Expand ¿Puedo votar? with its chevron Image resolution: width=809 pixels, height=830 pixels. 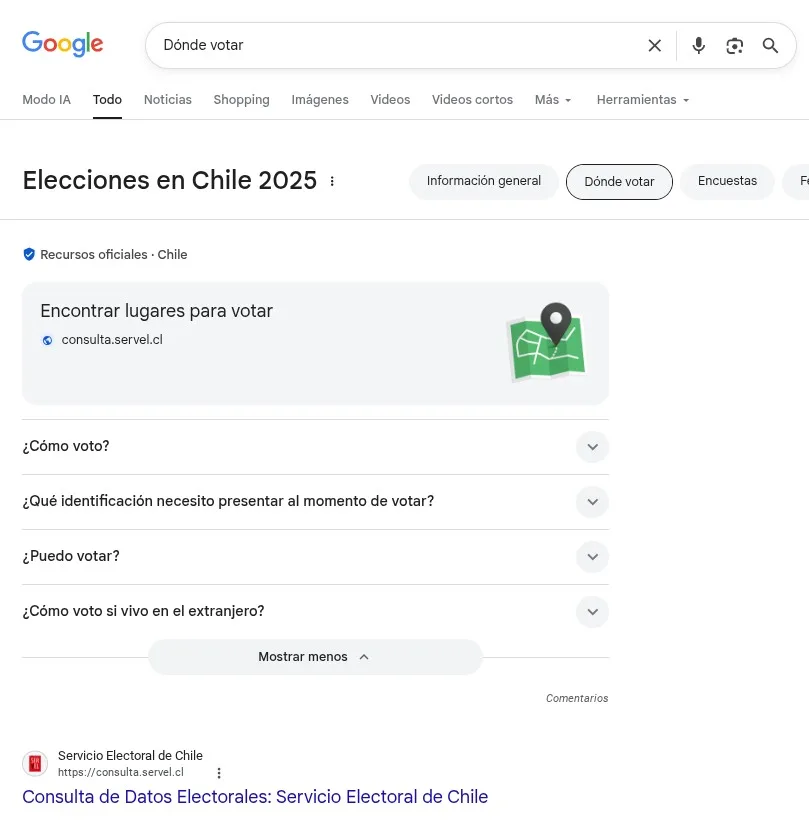(x=592, y=557)
